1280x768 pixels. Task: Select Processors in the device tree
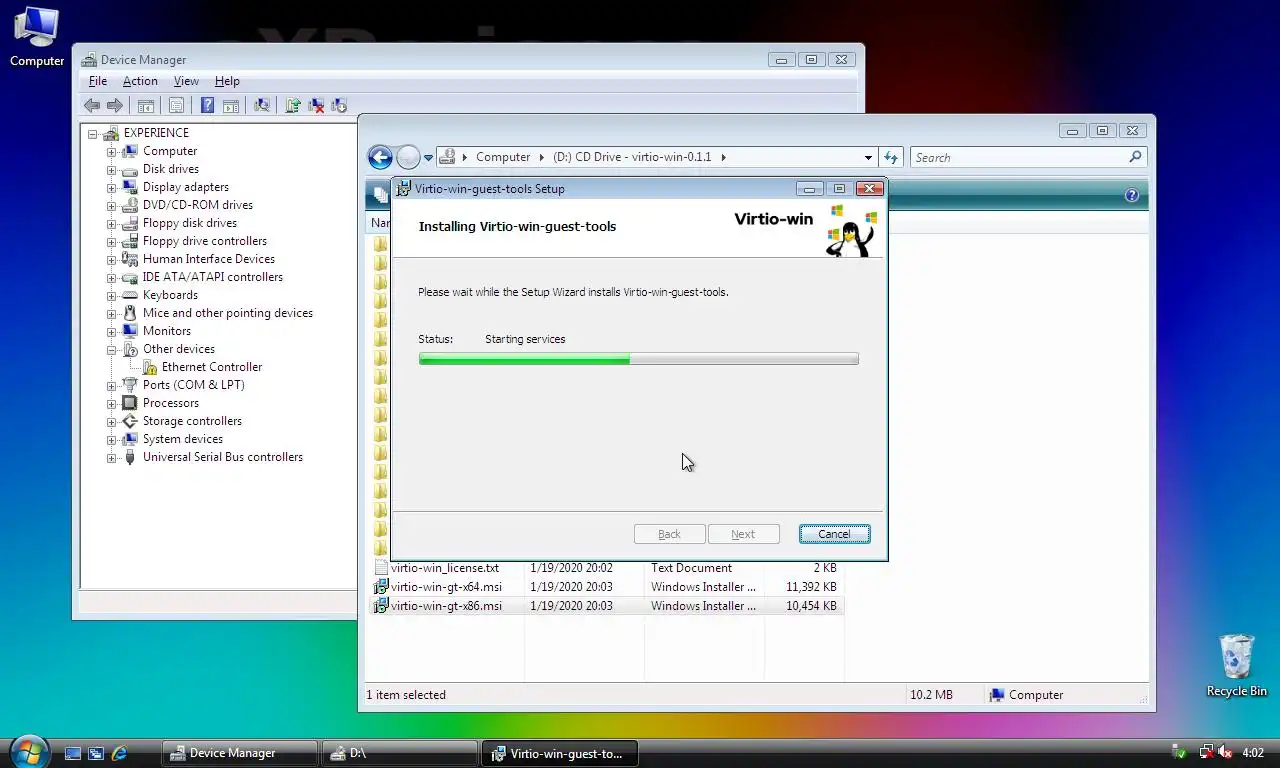[171, 403]
